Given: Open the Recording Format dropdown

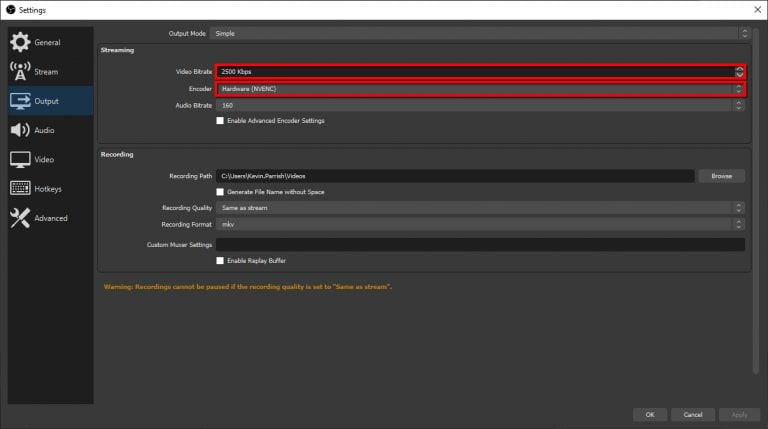Looking at the screenshot, I should point(480,224).
